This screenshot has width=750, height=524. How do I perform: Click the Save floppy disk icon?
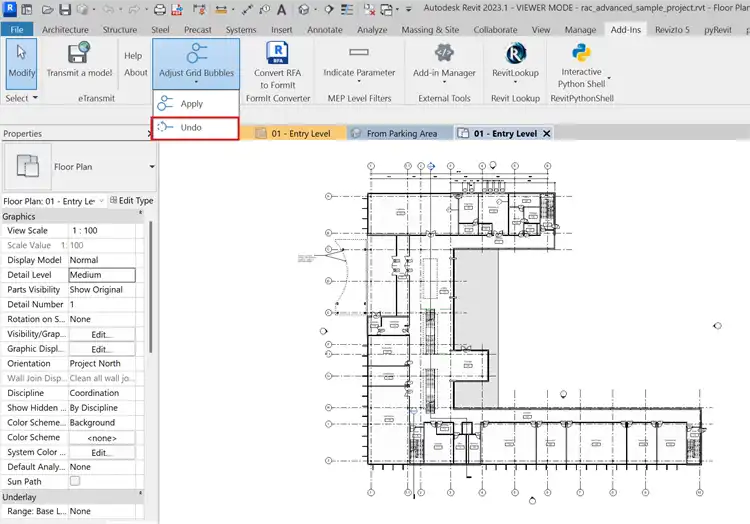click(65, 9)
